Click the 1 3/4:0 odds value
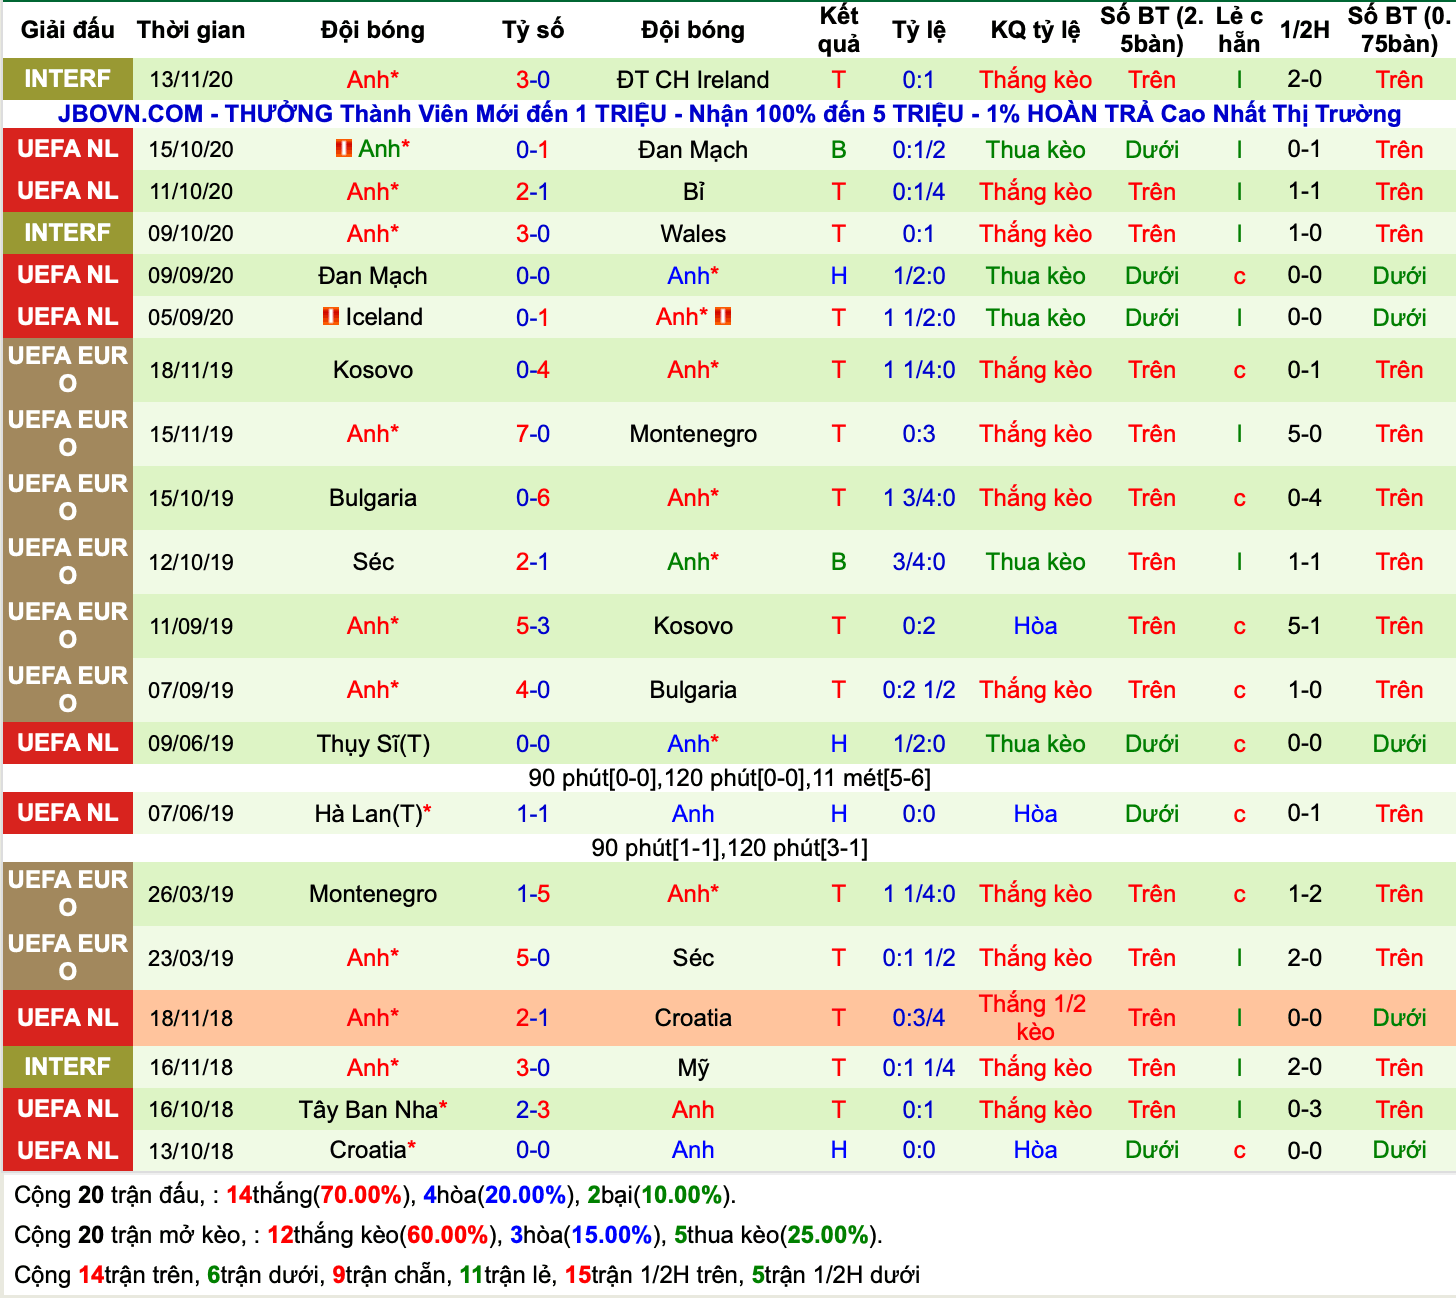 [x=919, y=498]
